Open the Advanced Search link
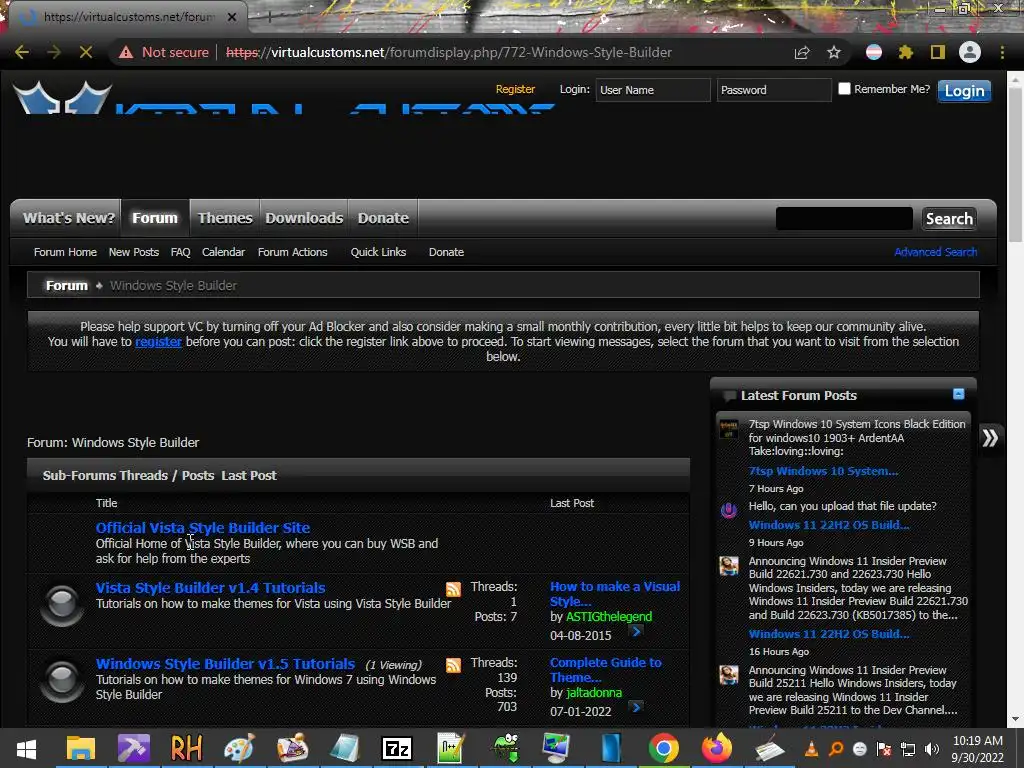This screenshot has width=1024, height=768. 935,252
